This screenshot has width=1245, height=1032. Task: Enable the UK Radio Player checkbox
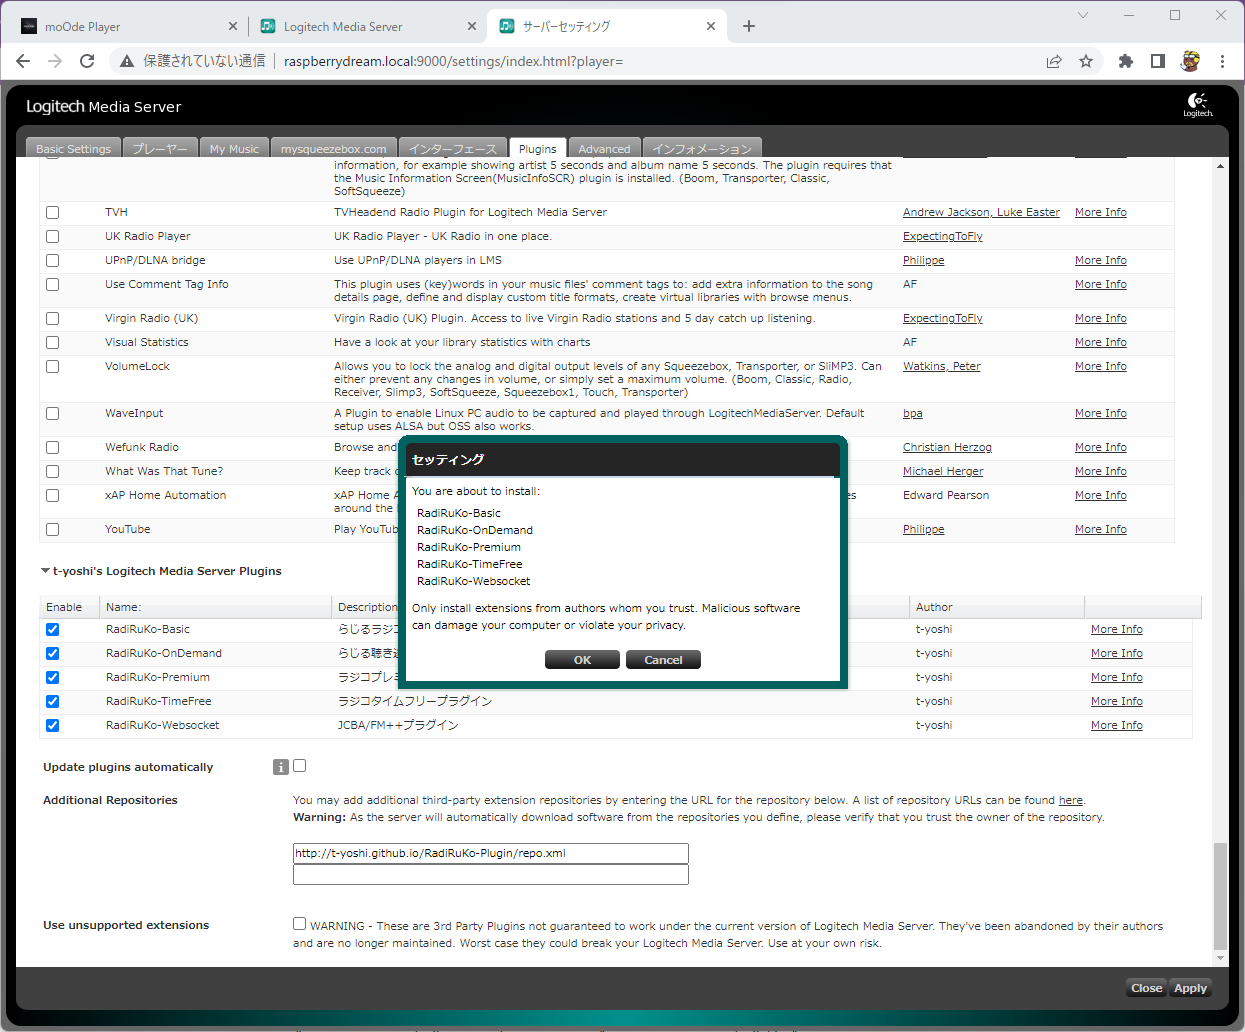pos(52,237)
